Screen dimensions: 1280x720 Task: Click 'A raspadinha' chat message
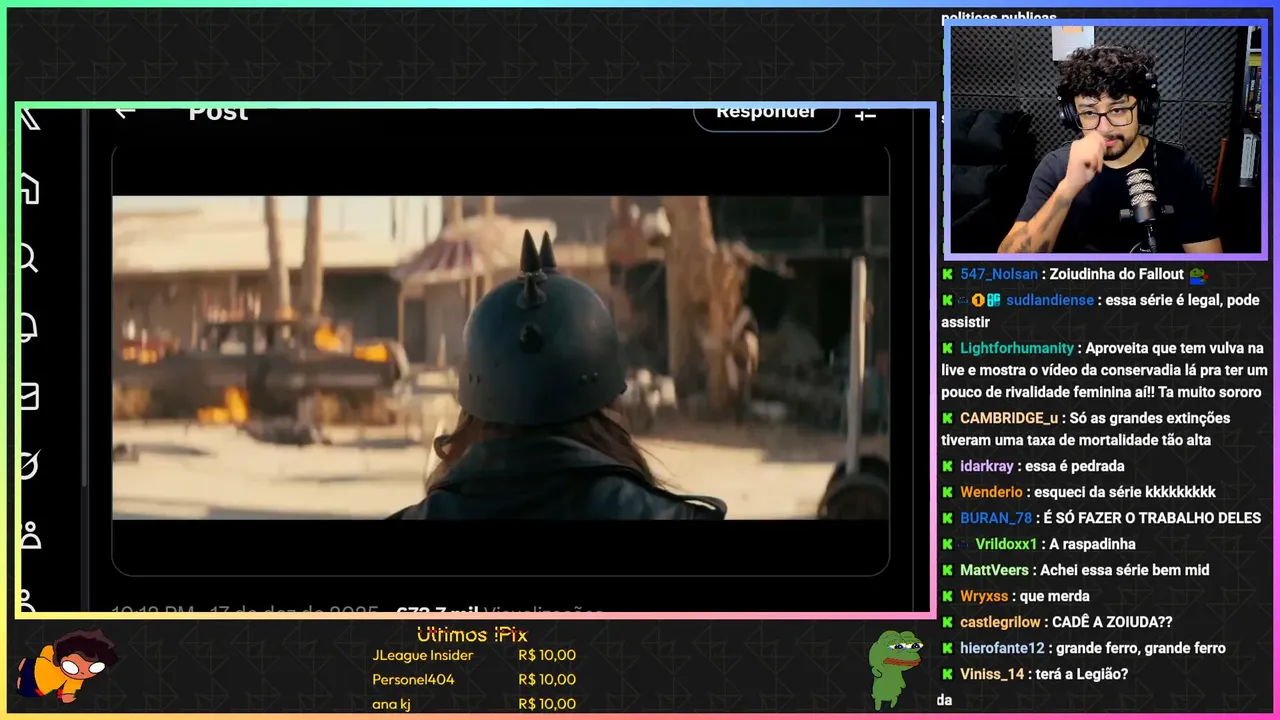(x=1092, y=544)
